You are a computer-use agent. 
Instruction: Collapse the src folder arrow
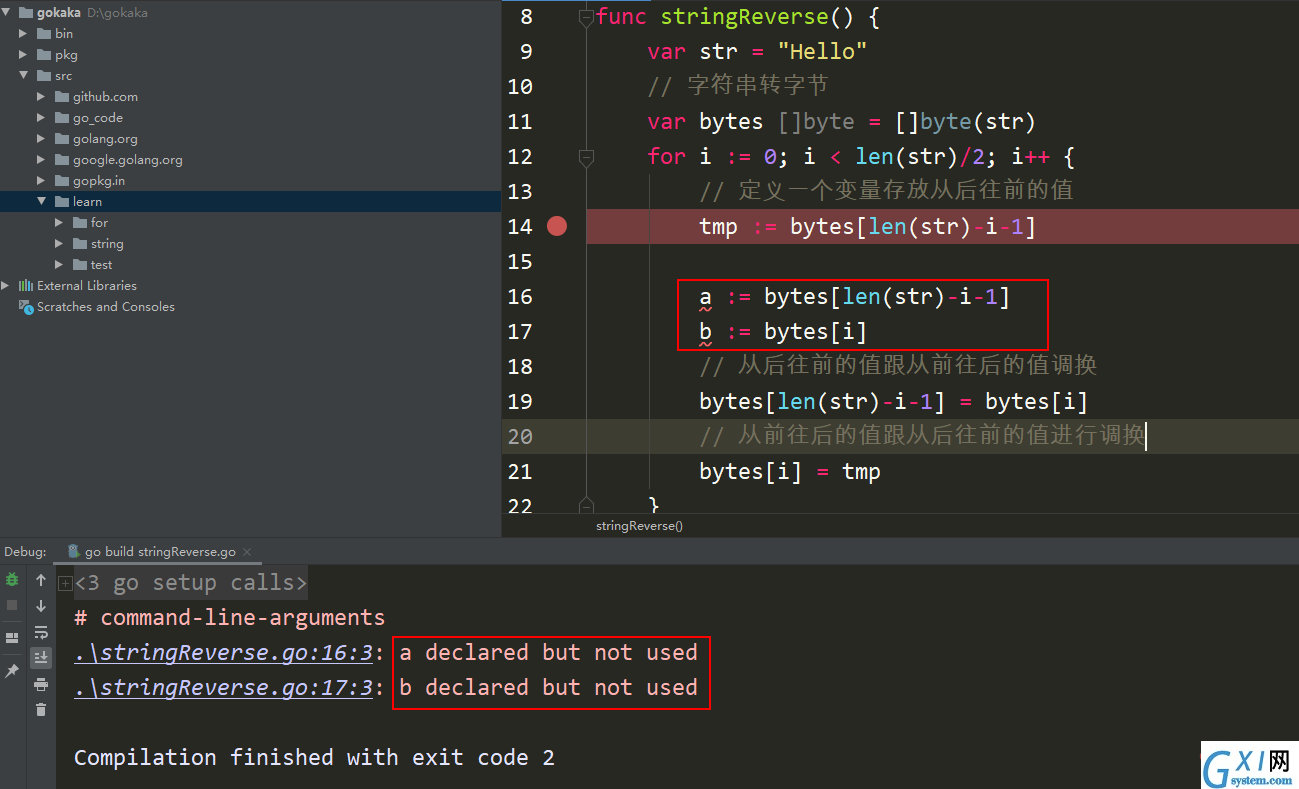(x=23, y=76)
